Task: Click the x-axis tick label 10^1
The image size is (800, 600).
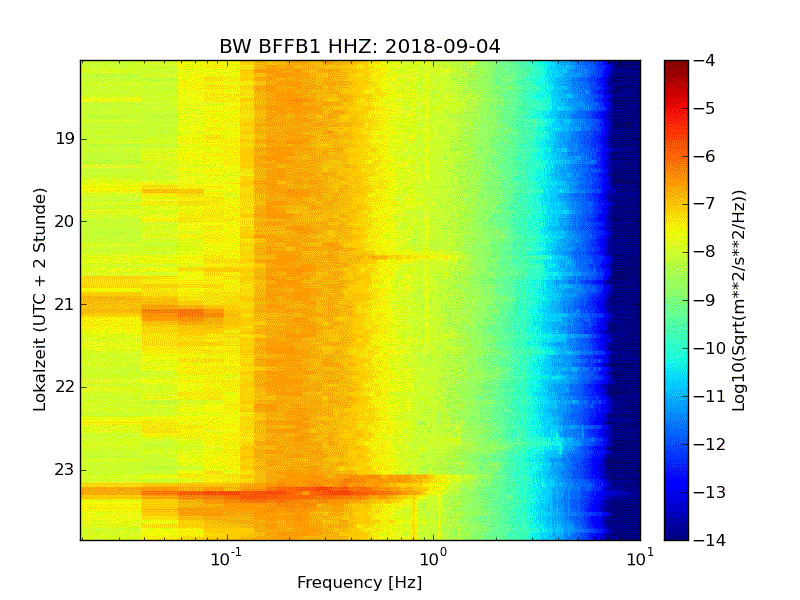Action: coord(640,558)
